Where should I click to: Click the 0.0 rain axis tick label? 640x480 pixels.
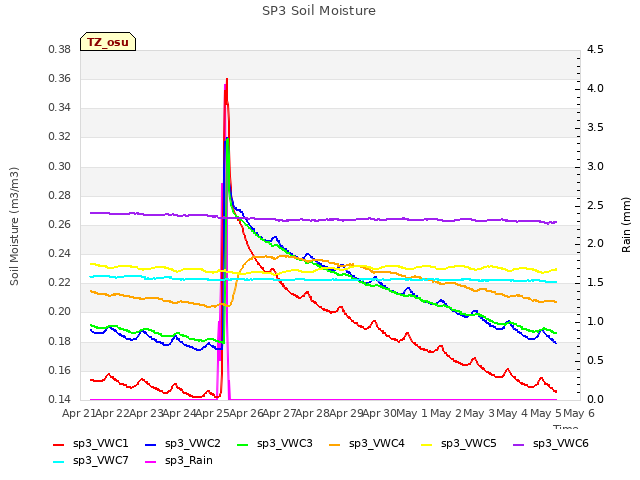pyautogui.click(x=595, y=400)
